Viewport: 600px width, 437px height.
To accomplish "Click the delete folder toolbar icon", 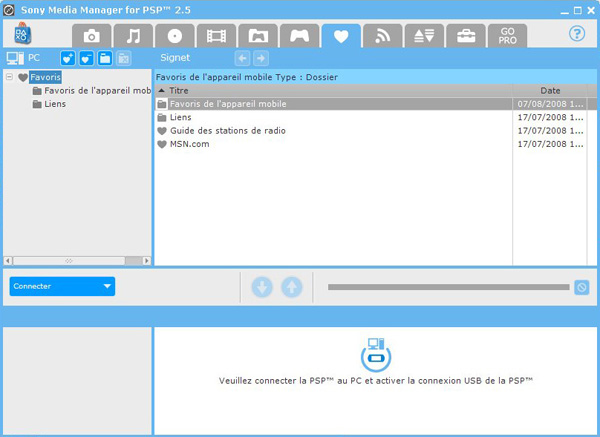I will click(123, 58).
